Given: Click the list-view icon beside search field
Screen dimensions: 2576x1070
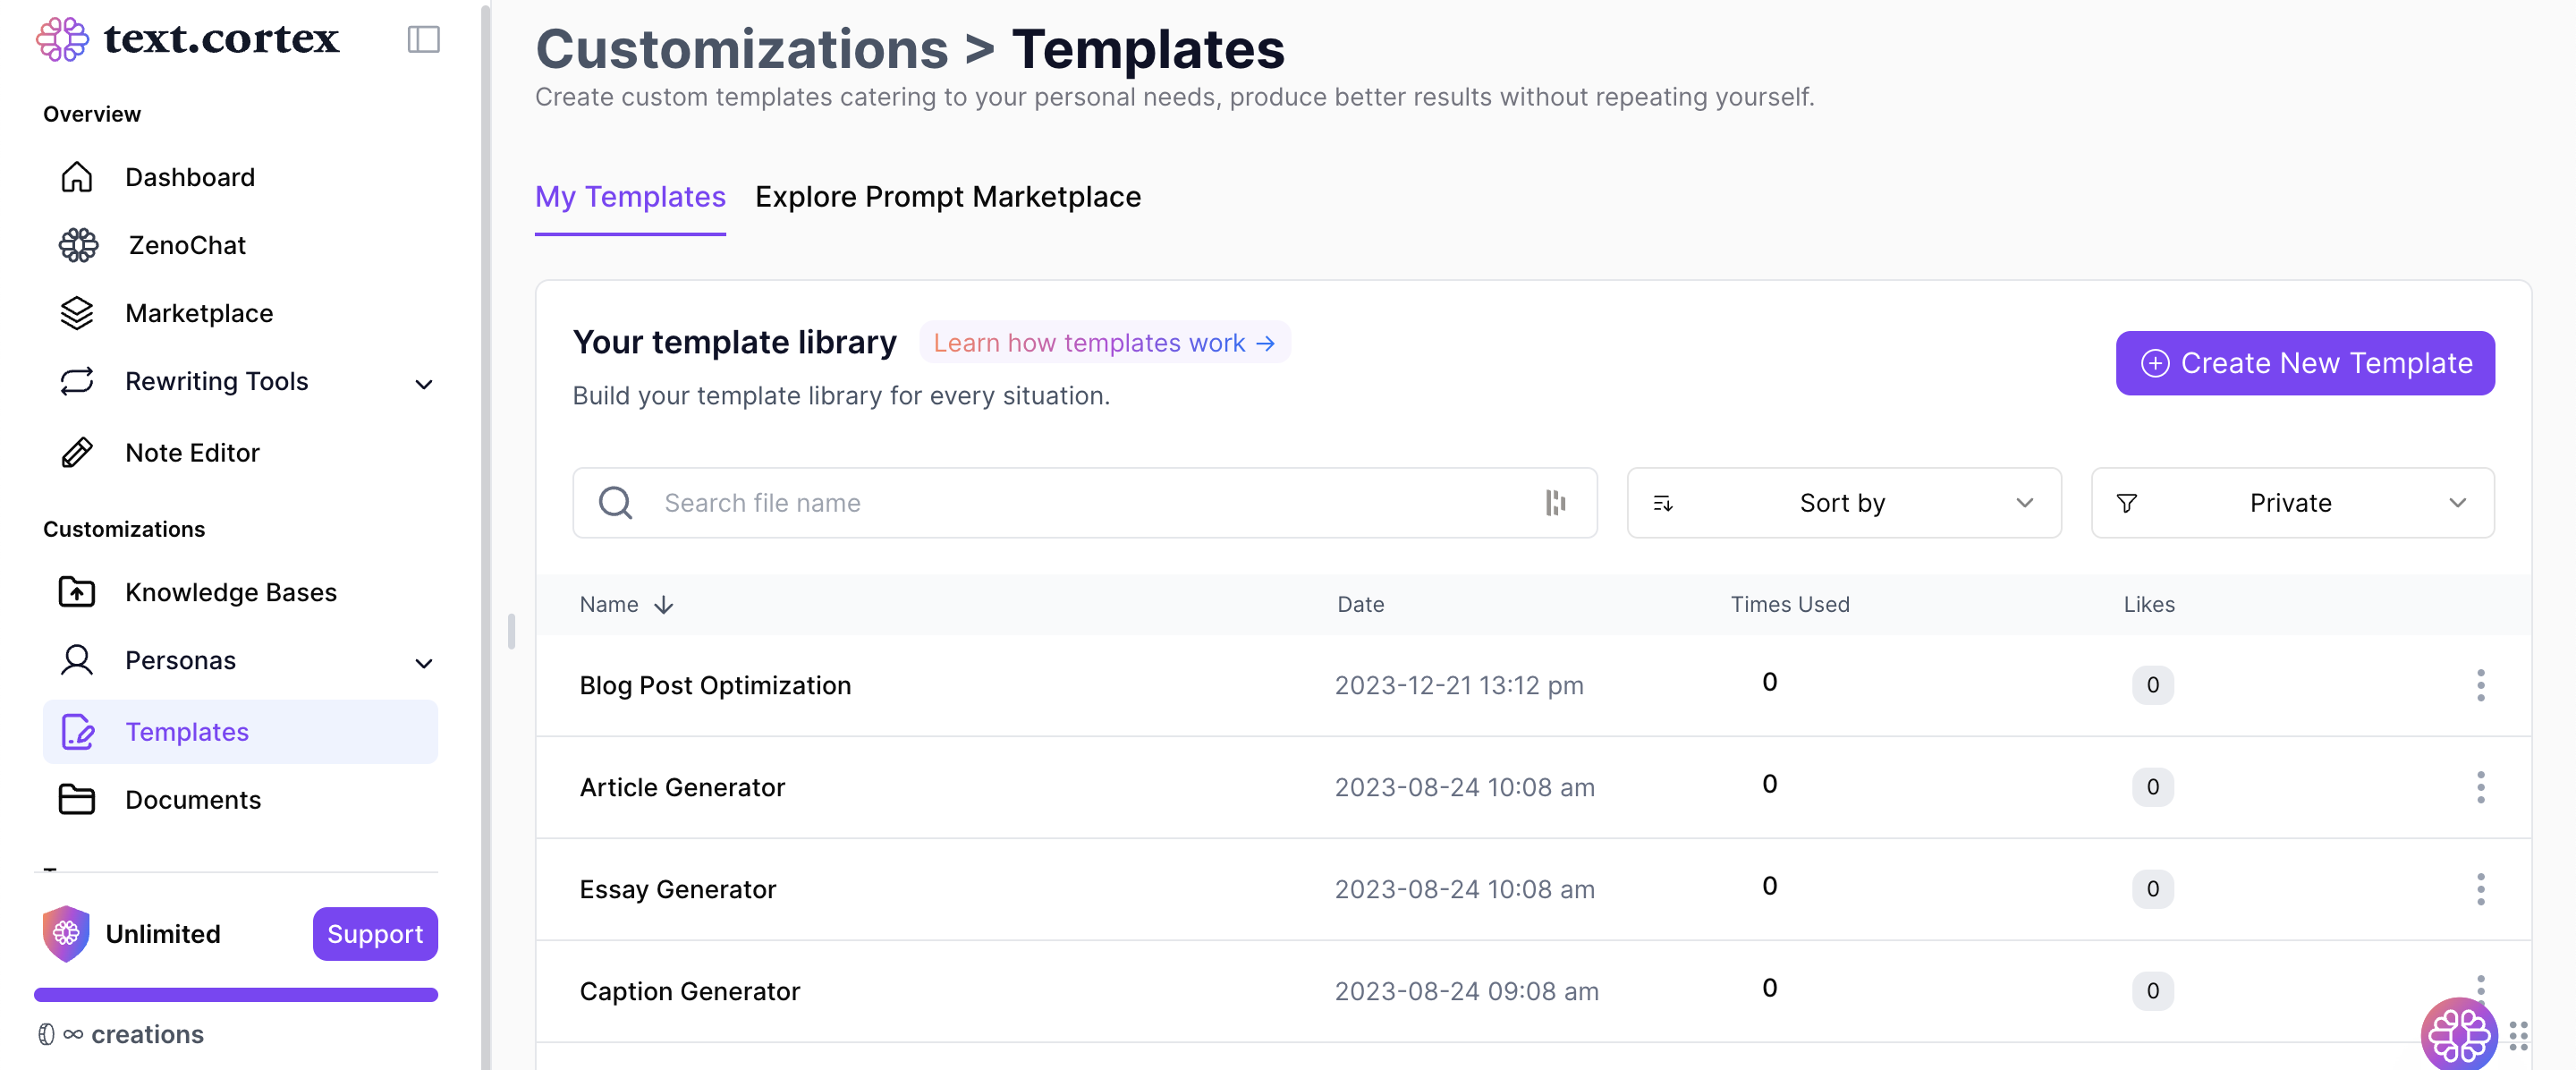Looking at the screenshot, I should point(1554,503).
